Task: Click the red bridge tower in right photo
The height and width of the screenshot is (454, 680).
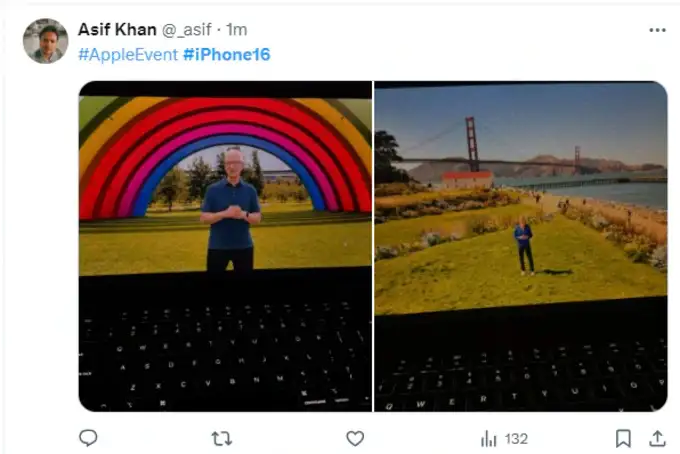Action: pos(472,144)
